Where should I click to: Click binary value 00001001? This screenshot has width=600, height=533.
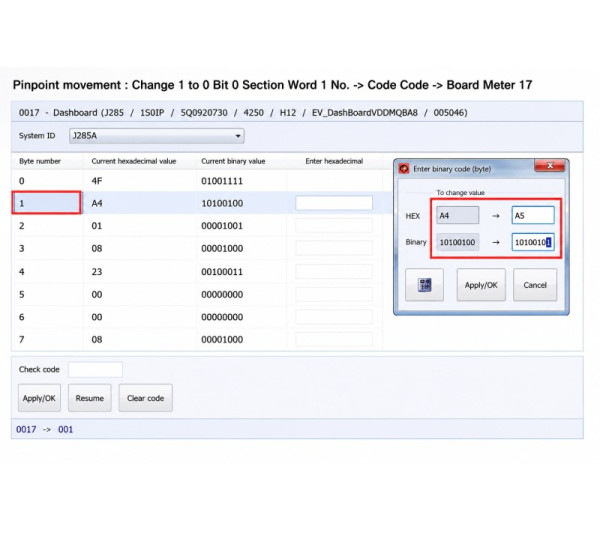[x=222, y=226]
